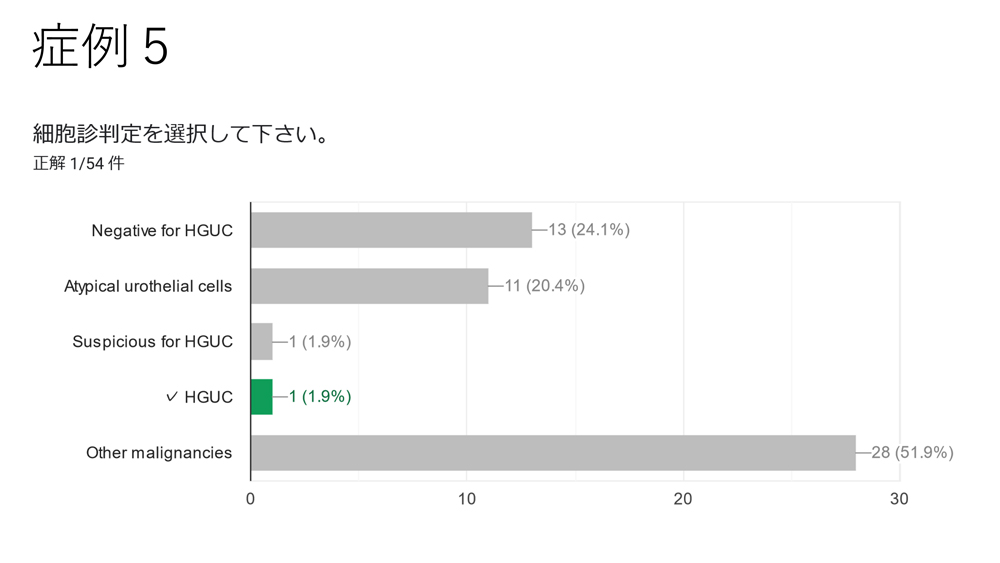Click the Other malignancies bar
This screenshot has height=563, width=1000.
tap(553, 453)
